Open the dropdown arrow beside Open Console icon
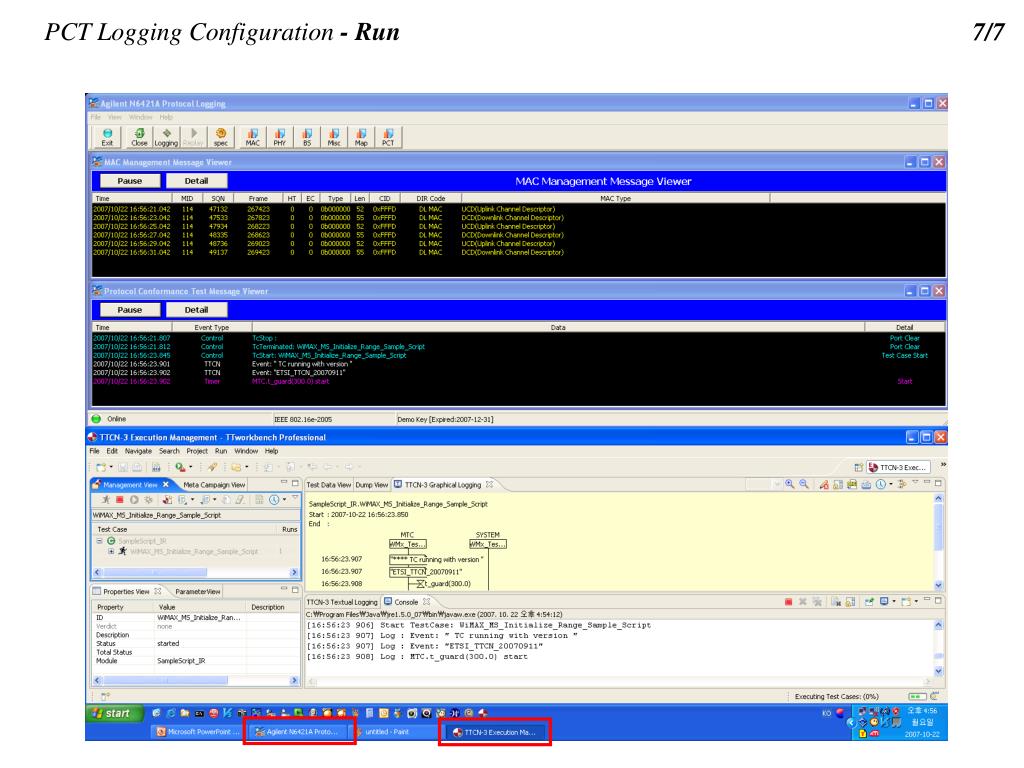 click(916, 601)
